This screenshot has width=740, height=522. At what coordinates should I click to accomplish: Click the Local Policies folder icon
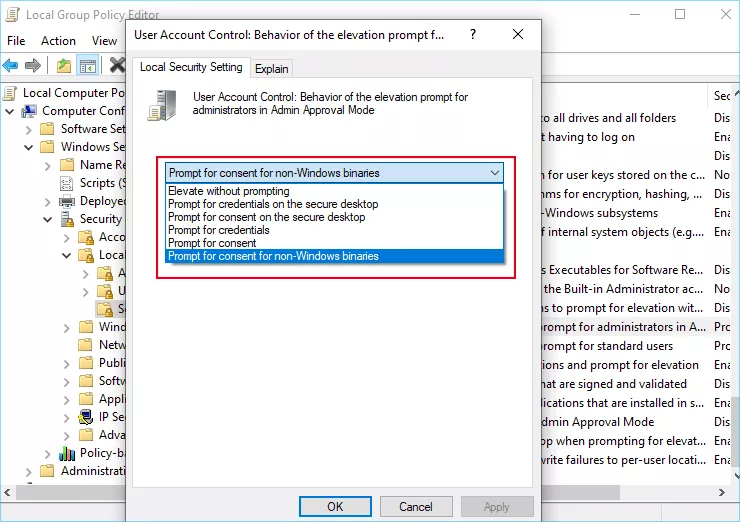tap(86, 255)
